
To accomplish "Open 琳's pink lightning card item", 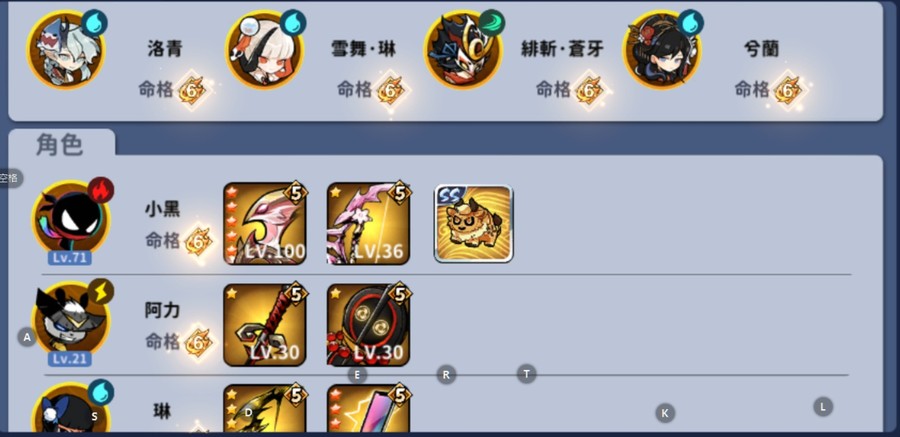I will click(368, 408).
